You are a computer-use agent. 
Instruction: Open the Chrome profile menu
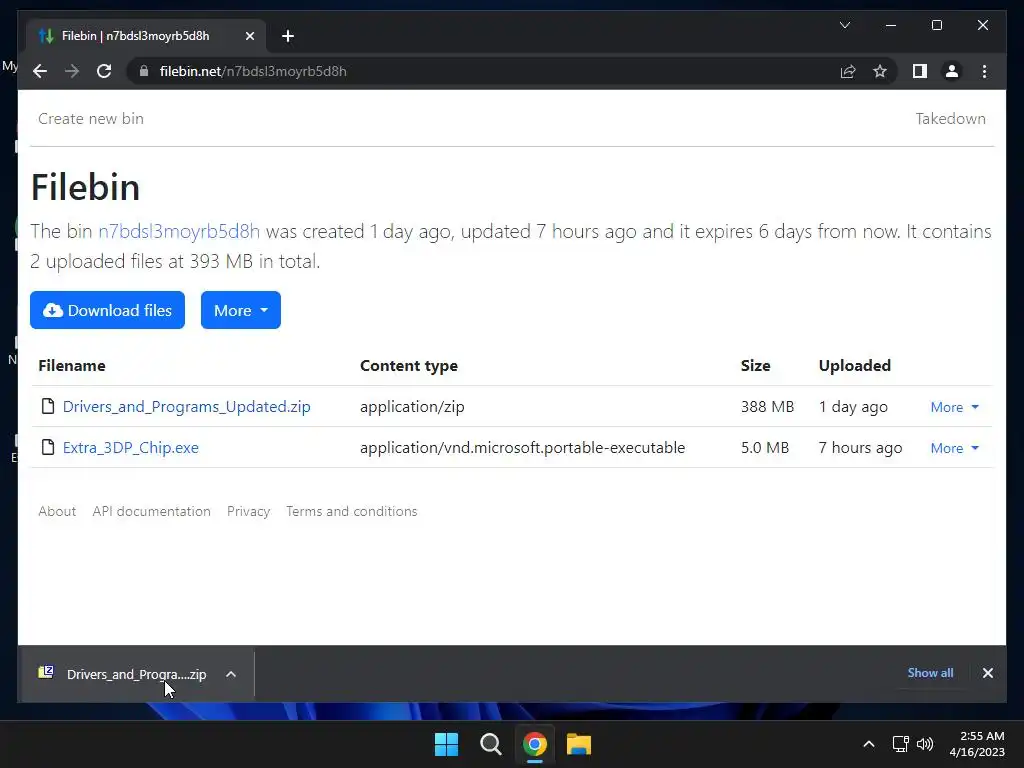[952, 71]
